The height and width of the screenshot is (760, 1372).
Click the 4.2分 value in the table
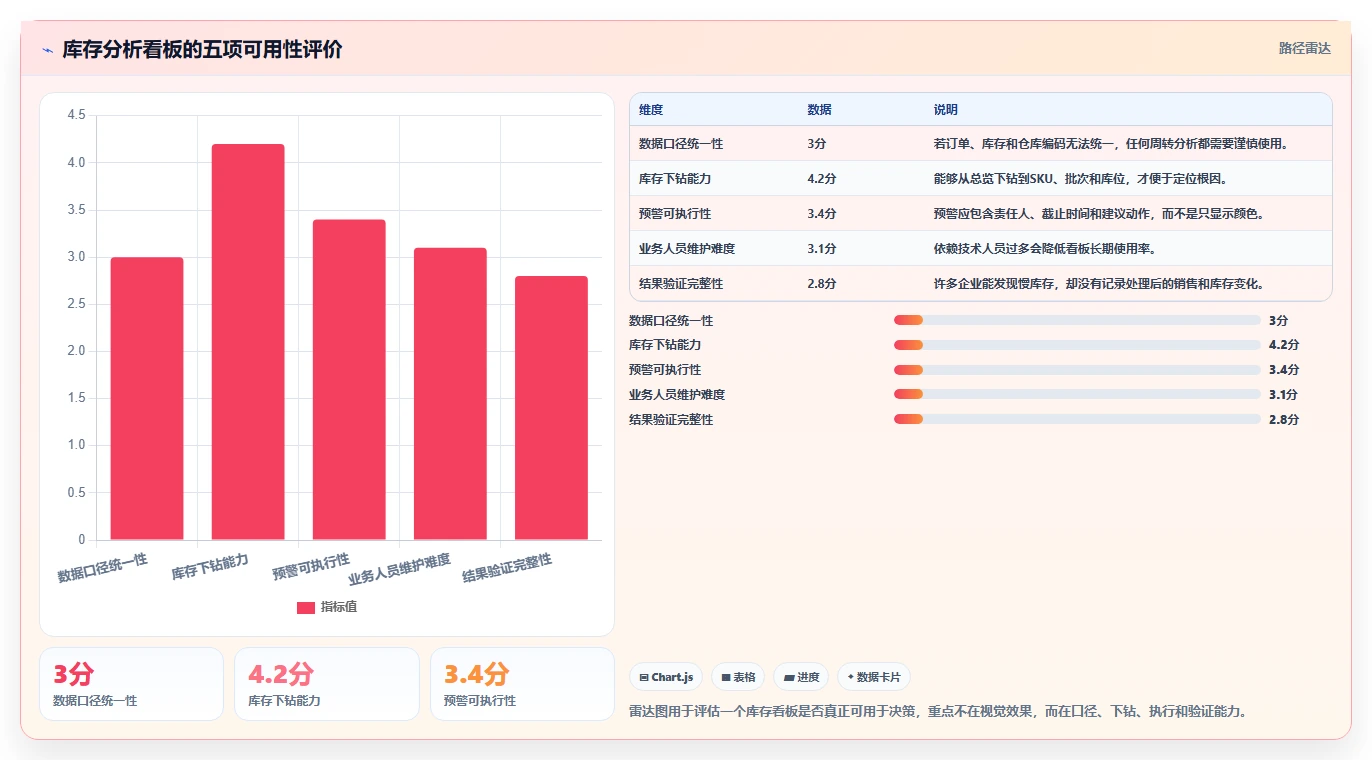(x=822, y=179)
